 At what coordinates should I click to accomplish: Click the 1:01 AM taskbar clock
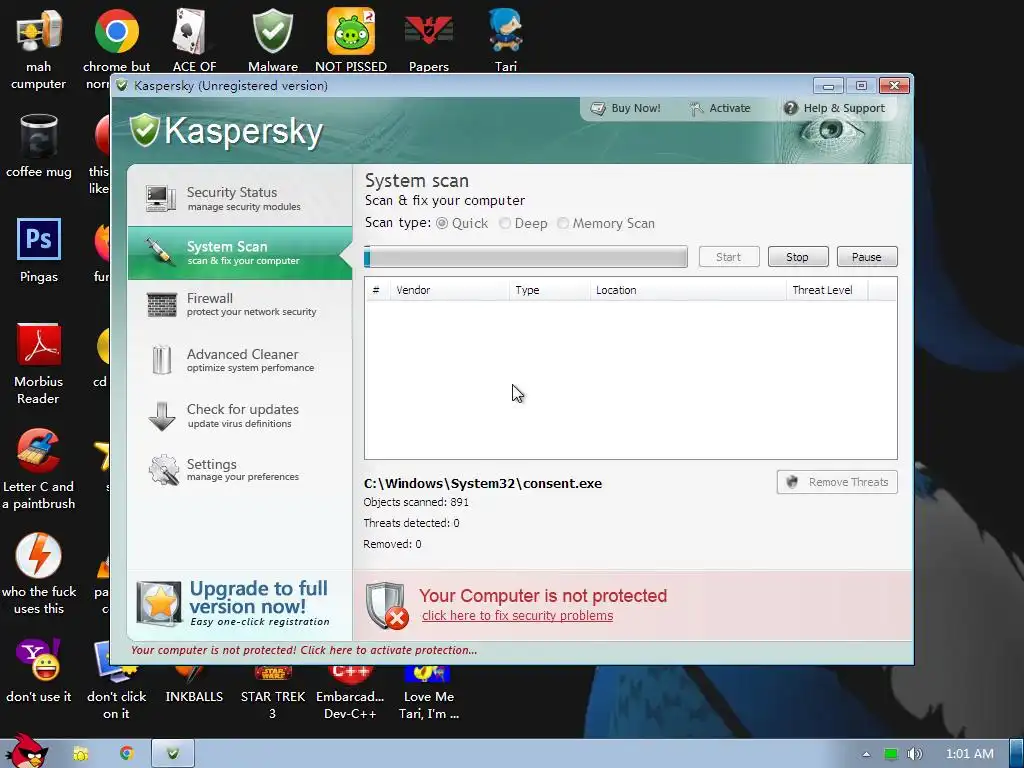coord(970,754)
